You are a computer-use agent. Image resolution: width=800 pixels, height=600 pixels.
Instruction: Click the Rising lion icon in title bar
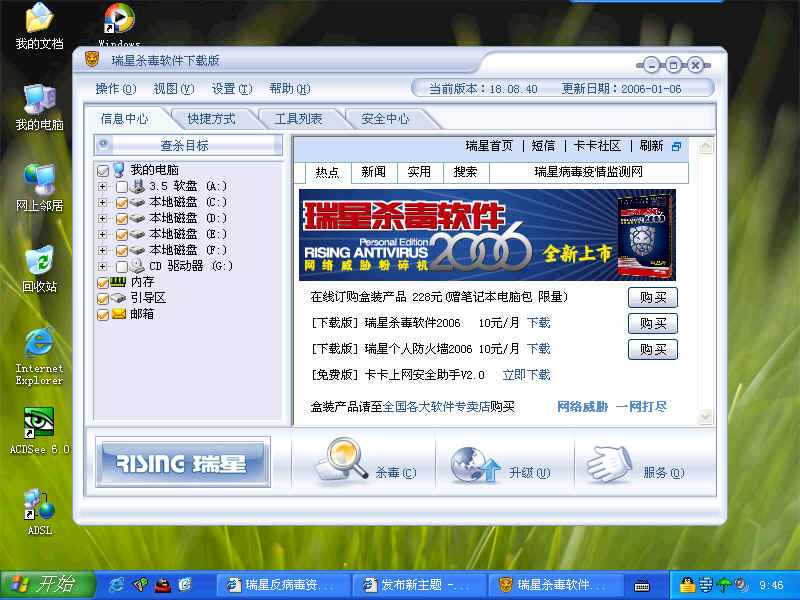point(92,59)
